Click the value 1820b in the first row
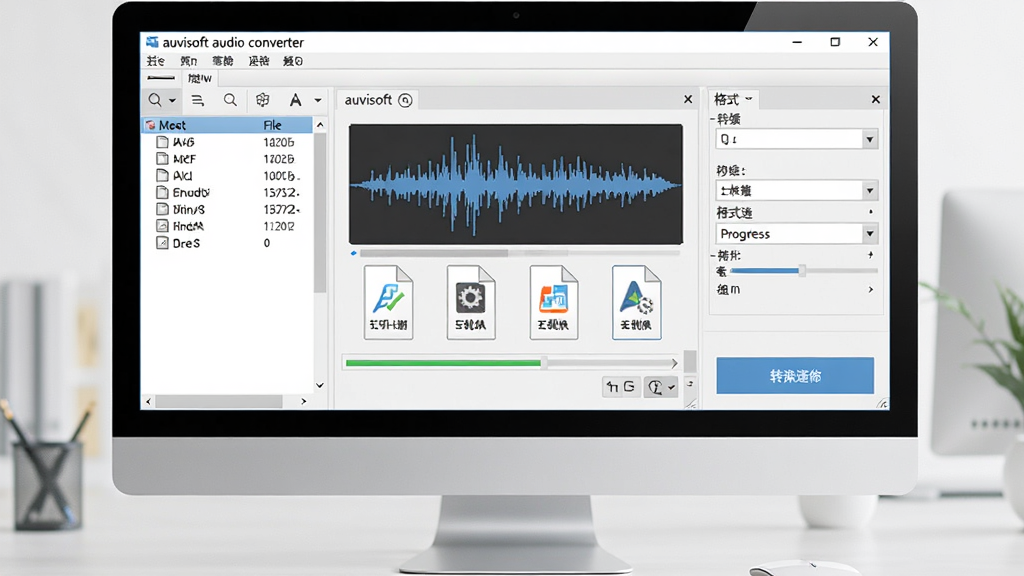Image resolution: width=1024 pixels, height=576 pixels. 279,142
